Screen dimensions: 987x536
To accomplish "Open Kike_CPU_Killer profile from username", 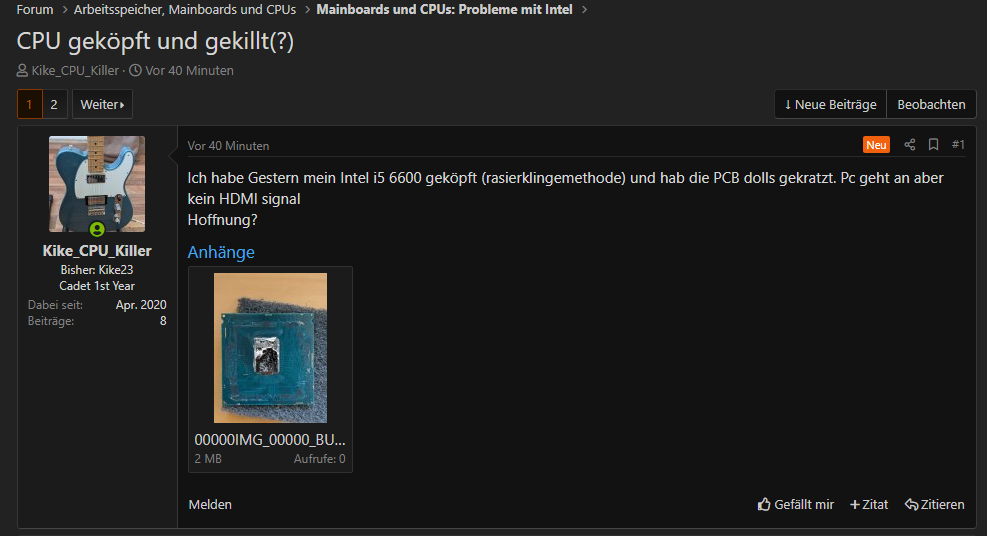I will tap(97, 251).
